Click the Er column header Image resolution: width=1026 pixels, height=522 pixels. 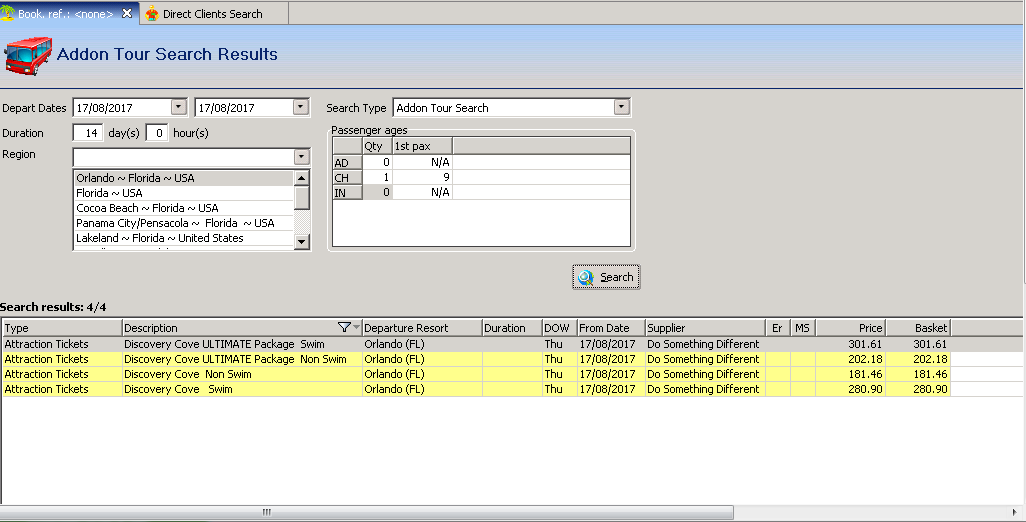tap(777, 328)
